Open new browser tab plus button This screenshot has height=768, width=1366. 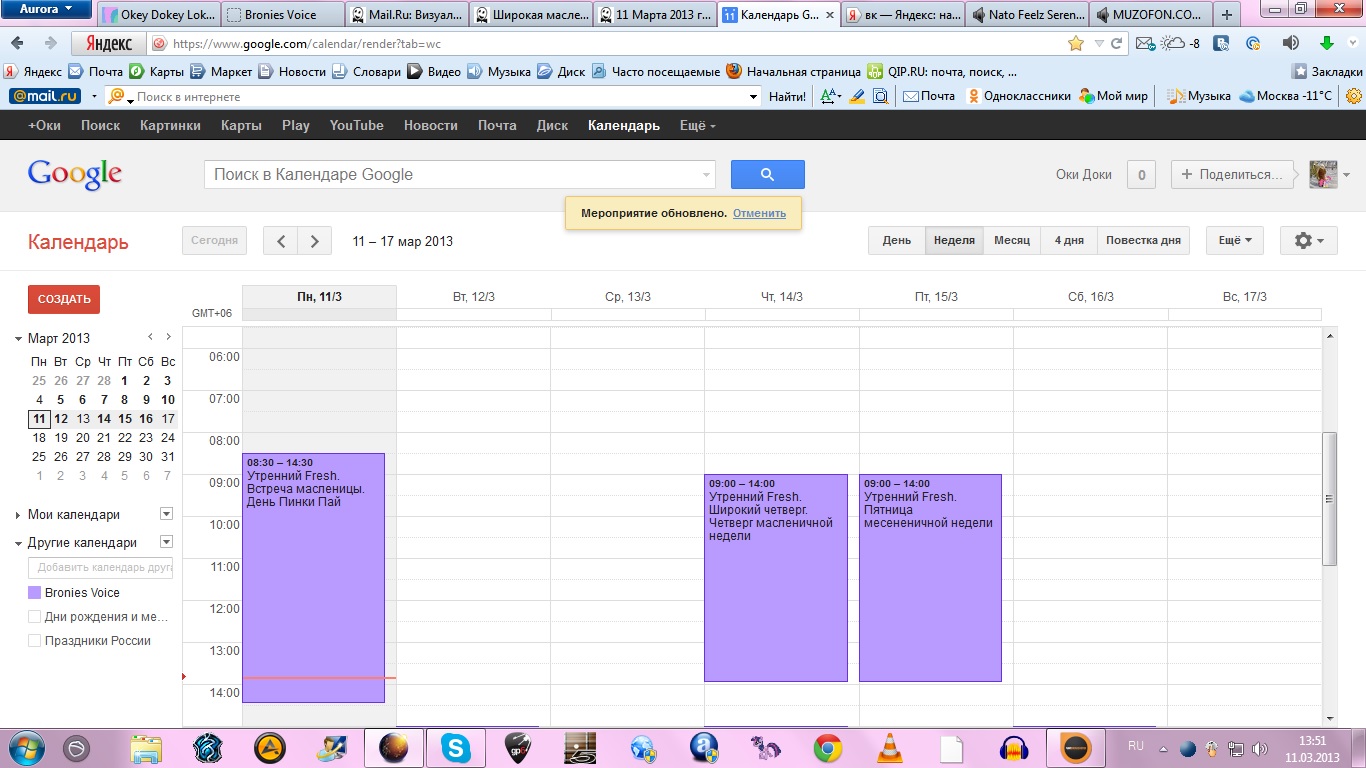1226,15
